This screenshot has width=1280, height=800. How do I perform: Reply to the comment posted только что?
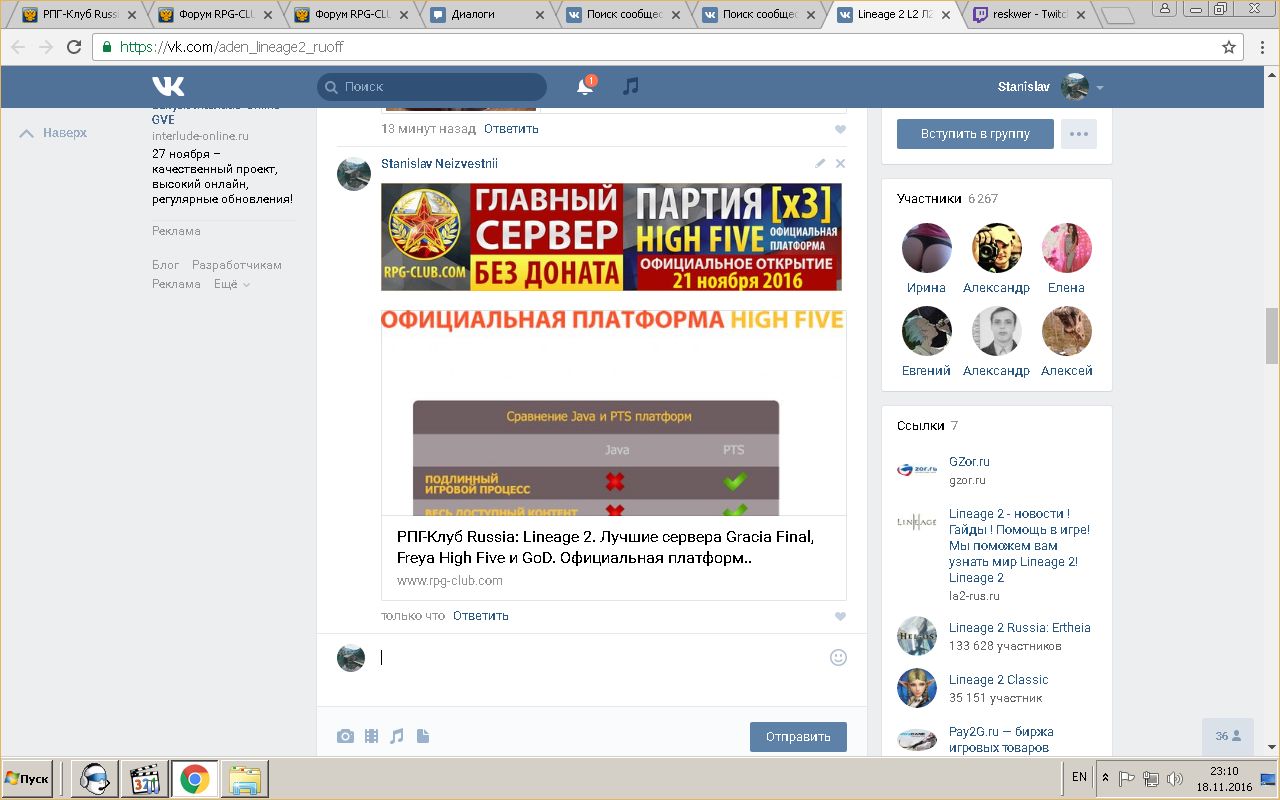point(481,616)
